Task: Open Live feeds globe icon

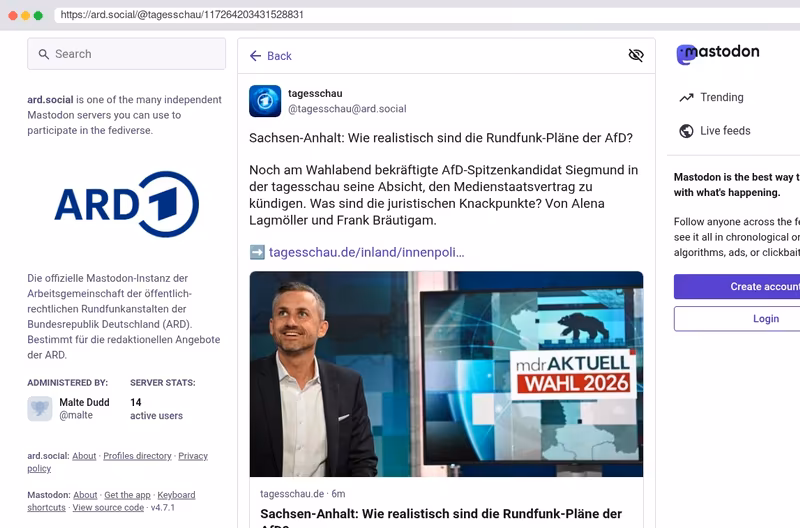Action: [686, 131]
